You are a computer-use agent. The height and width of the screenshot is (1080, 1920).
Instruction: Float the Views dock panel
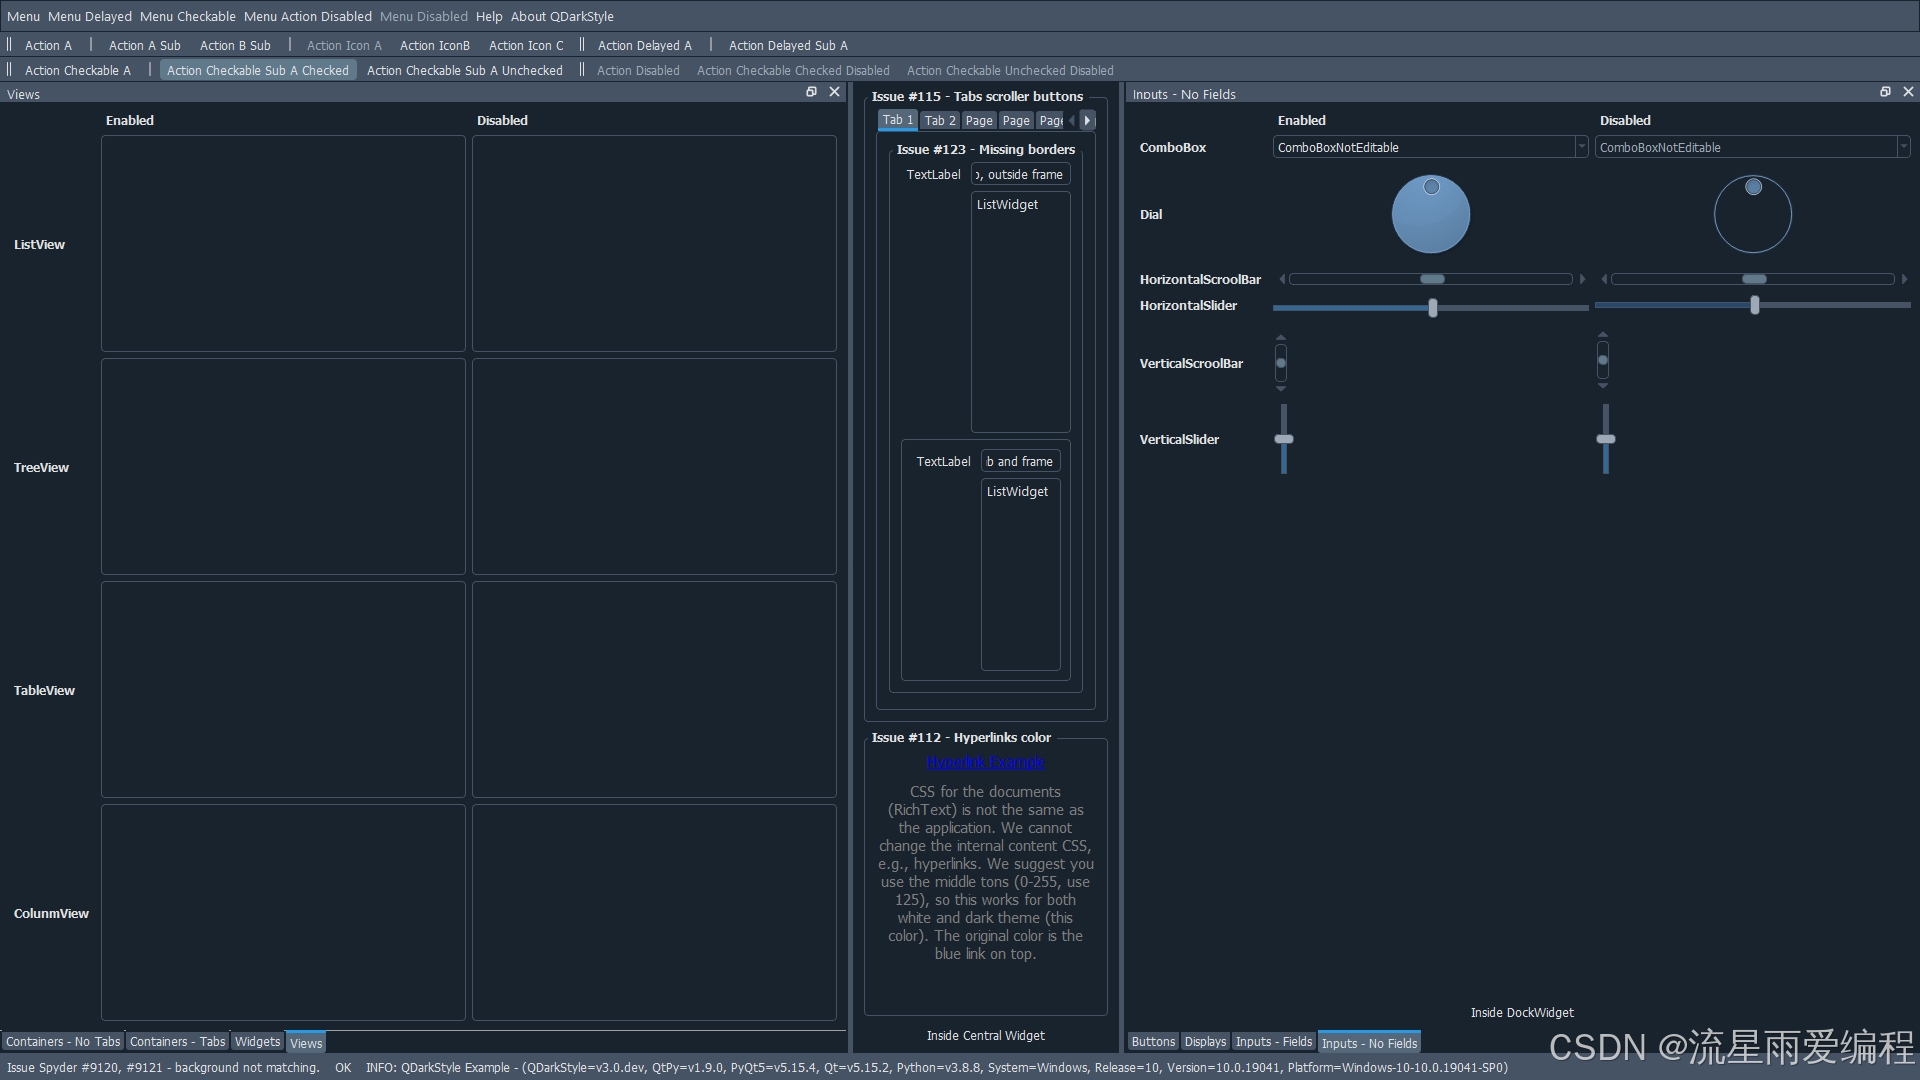click(x=811, y=92)
